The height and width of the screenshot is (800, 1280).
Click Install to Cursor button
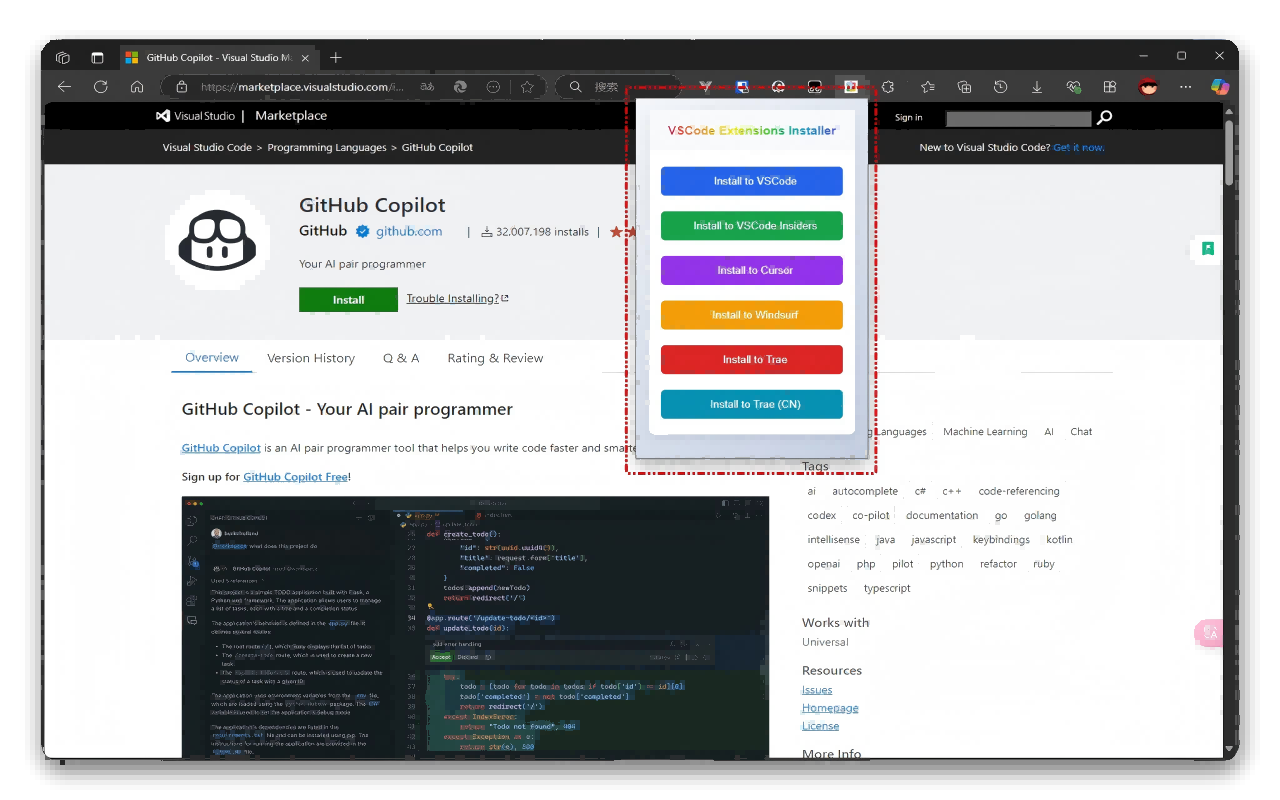[752, 270]
